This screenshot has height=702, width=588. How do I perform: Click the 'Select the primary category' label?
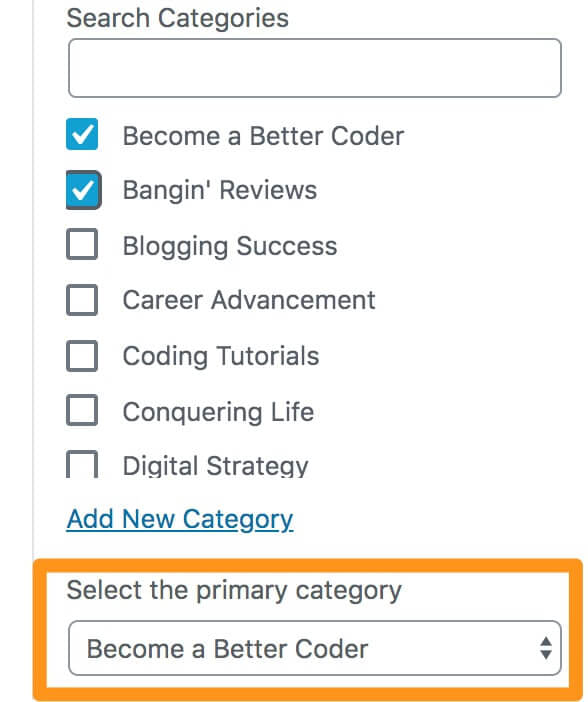pyautogui.click(x=234, y=591)
